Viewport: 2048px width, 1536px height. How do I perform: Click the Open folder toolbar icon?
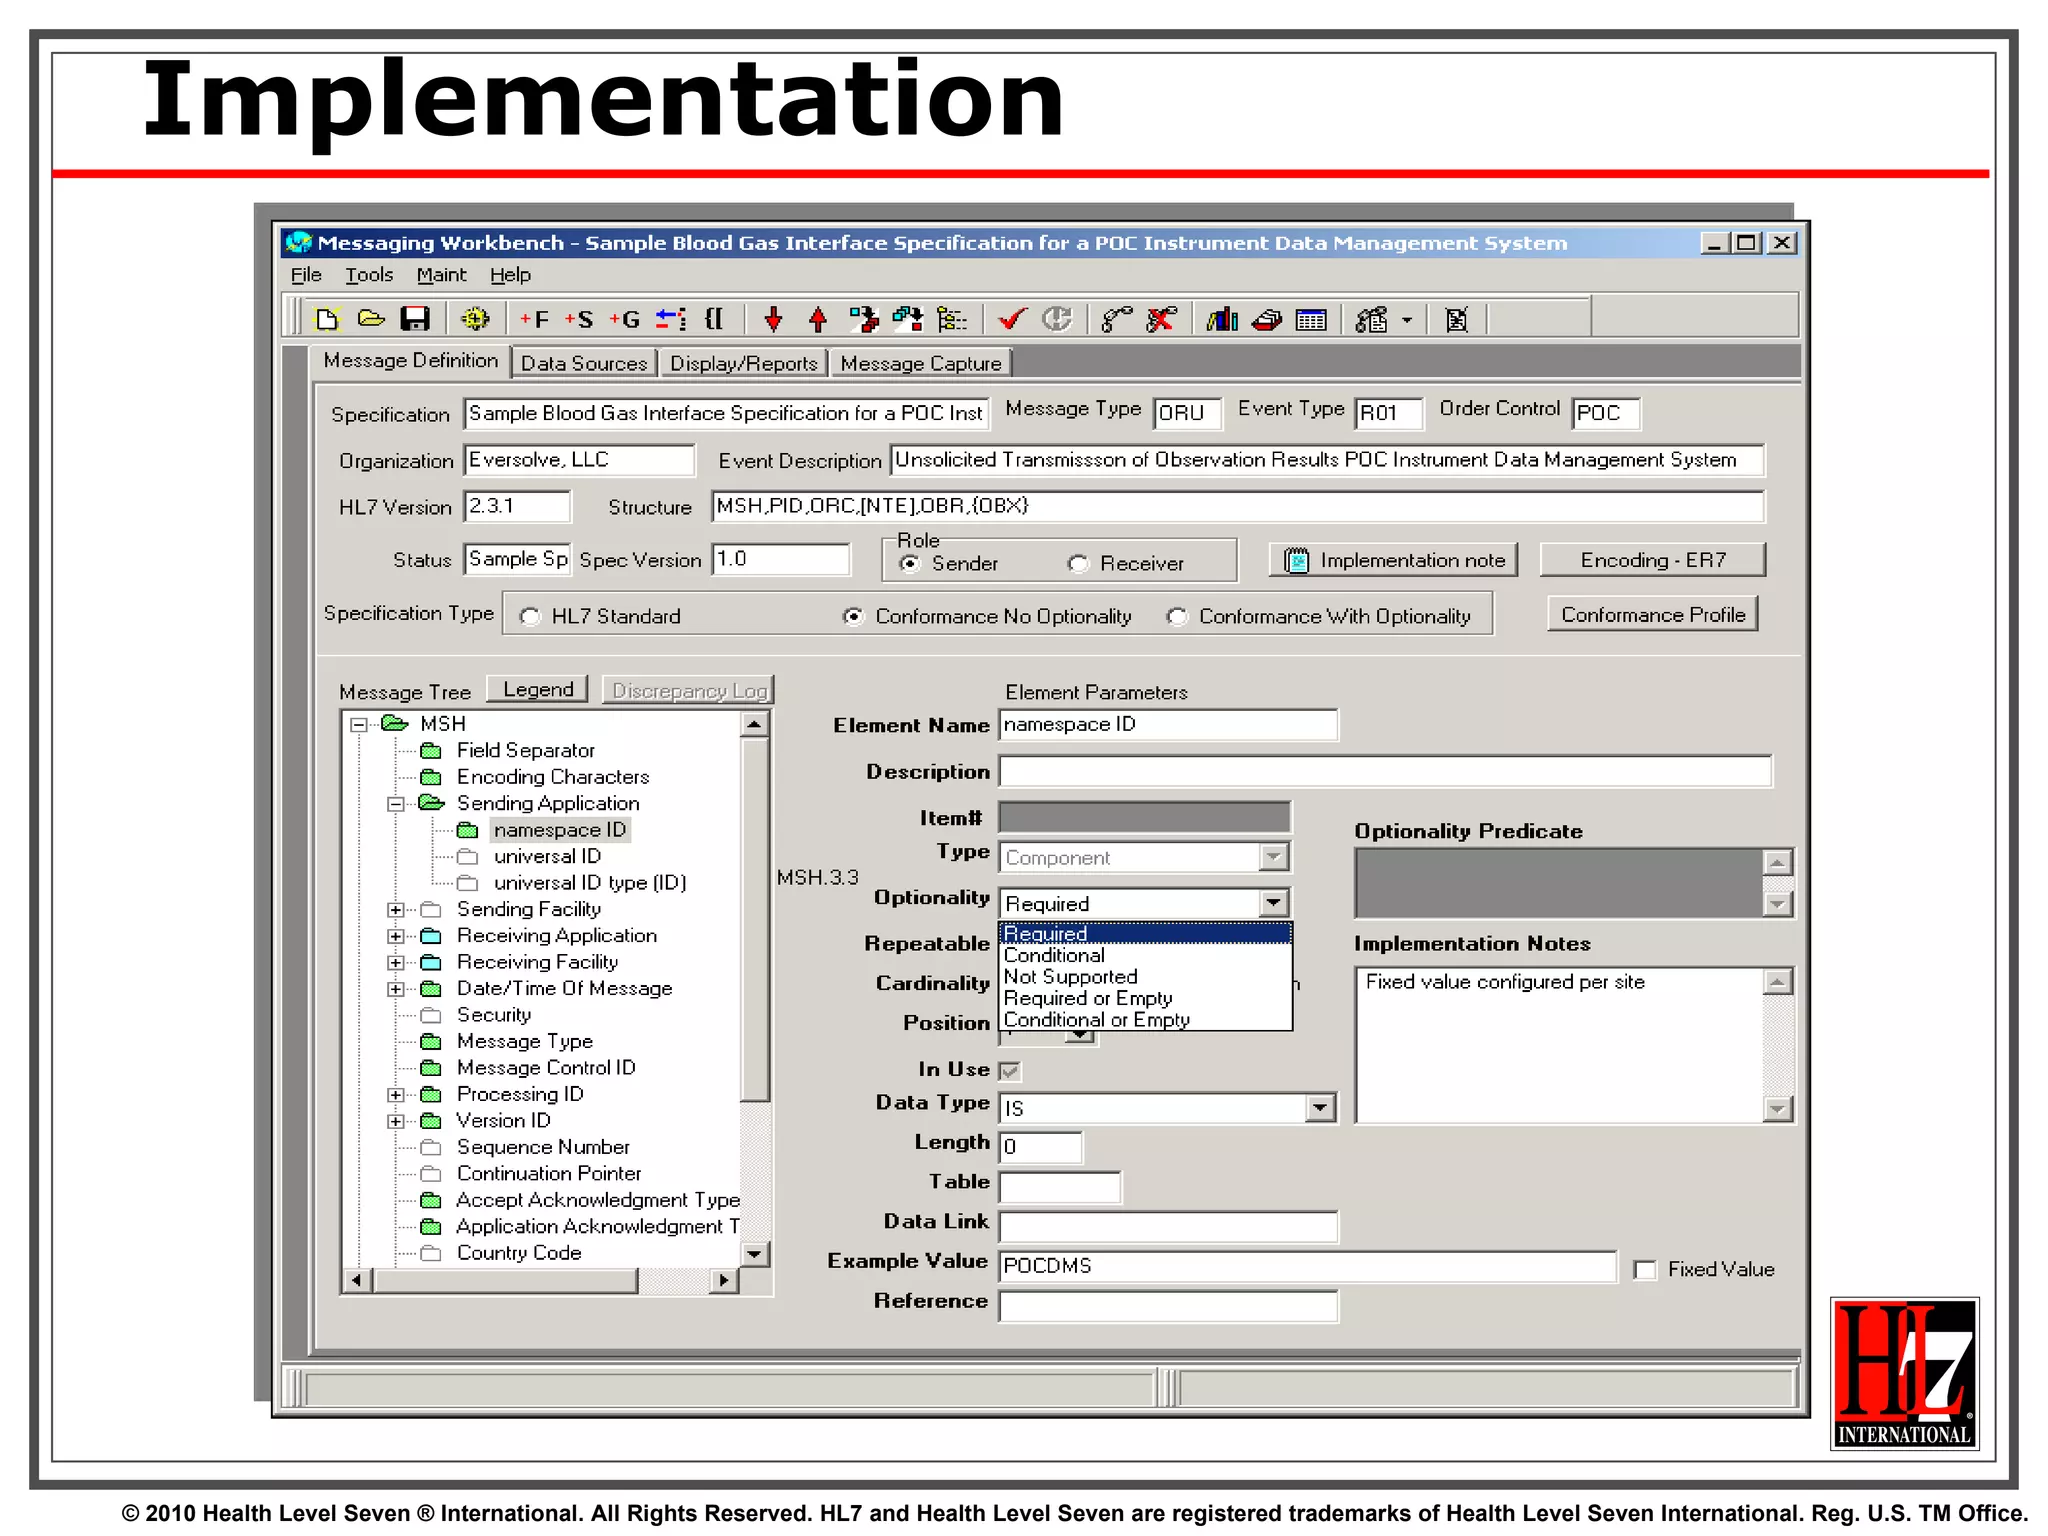371,319
